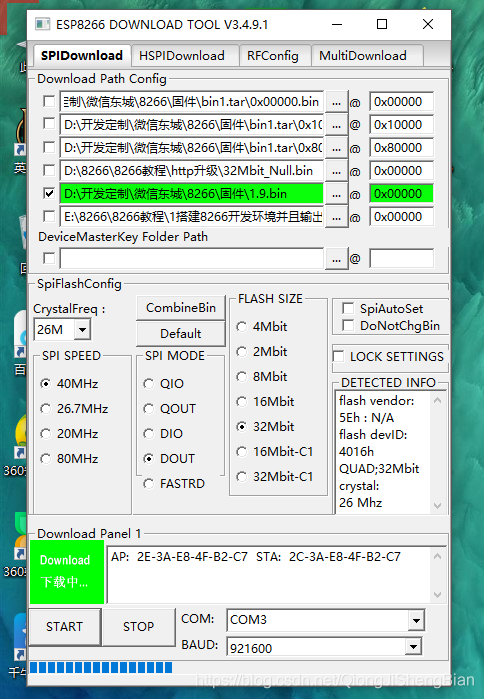Click the 'QUAD;32Mbit' detected info line
Image resolution: width=484 pixels, height=699 pixels.
[379, 469]
